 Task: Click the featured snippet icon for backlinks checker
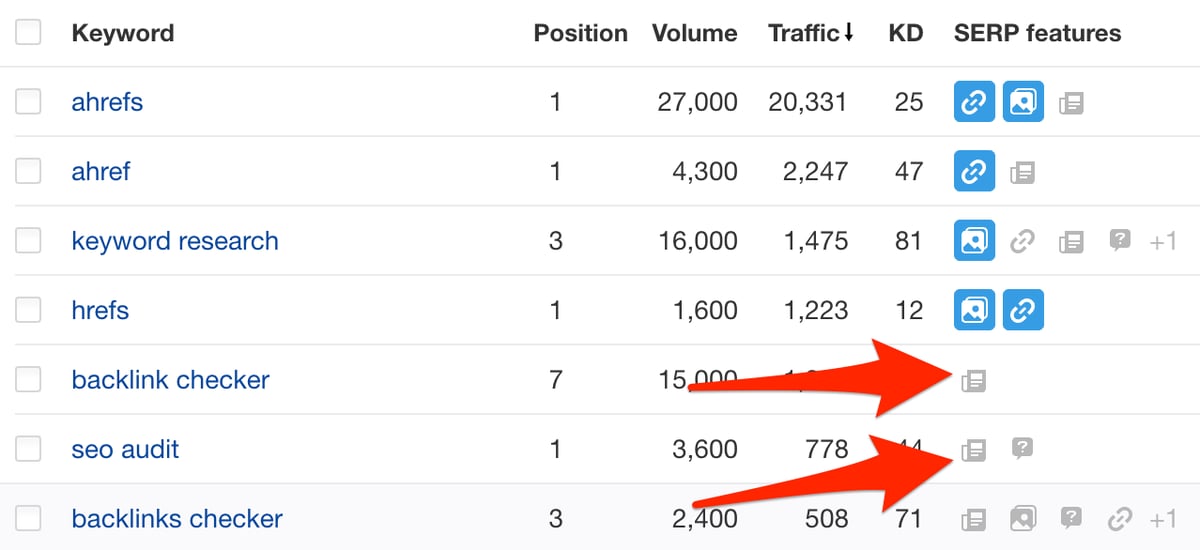coord(973,519)
